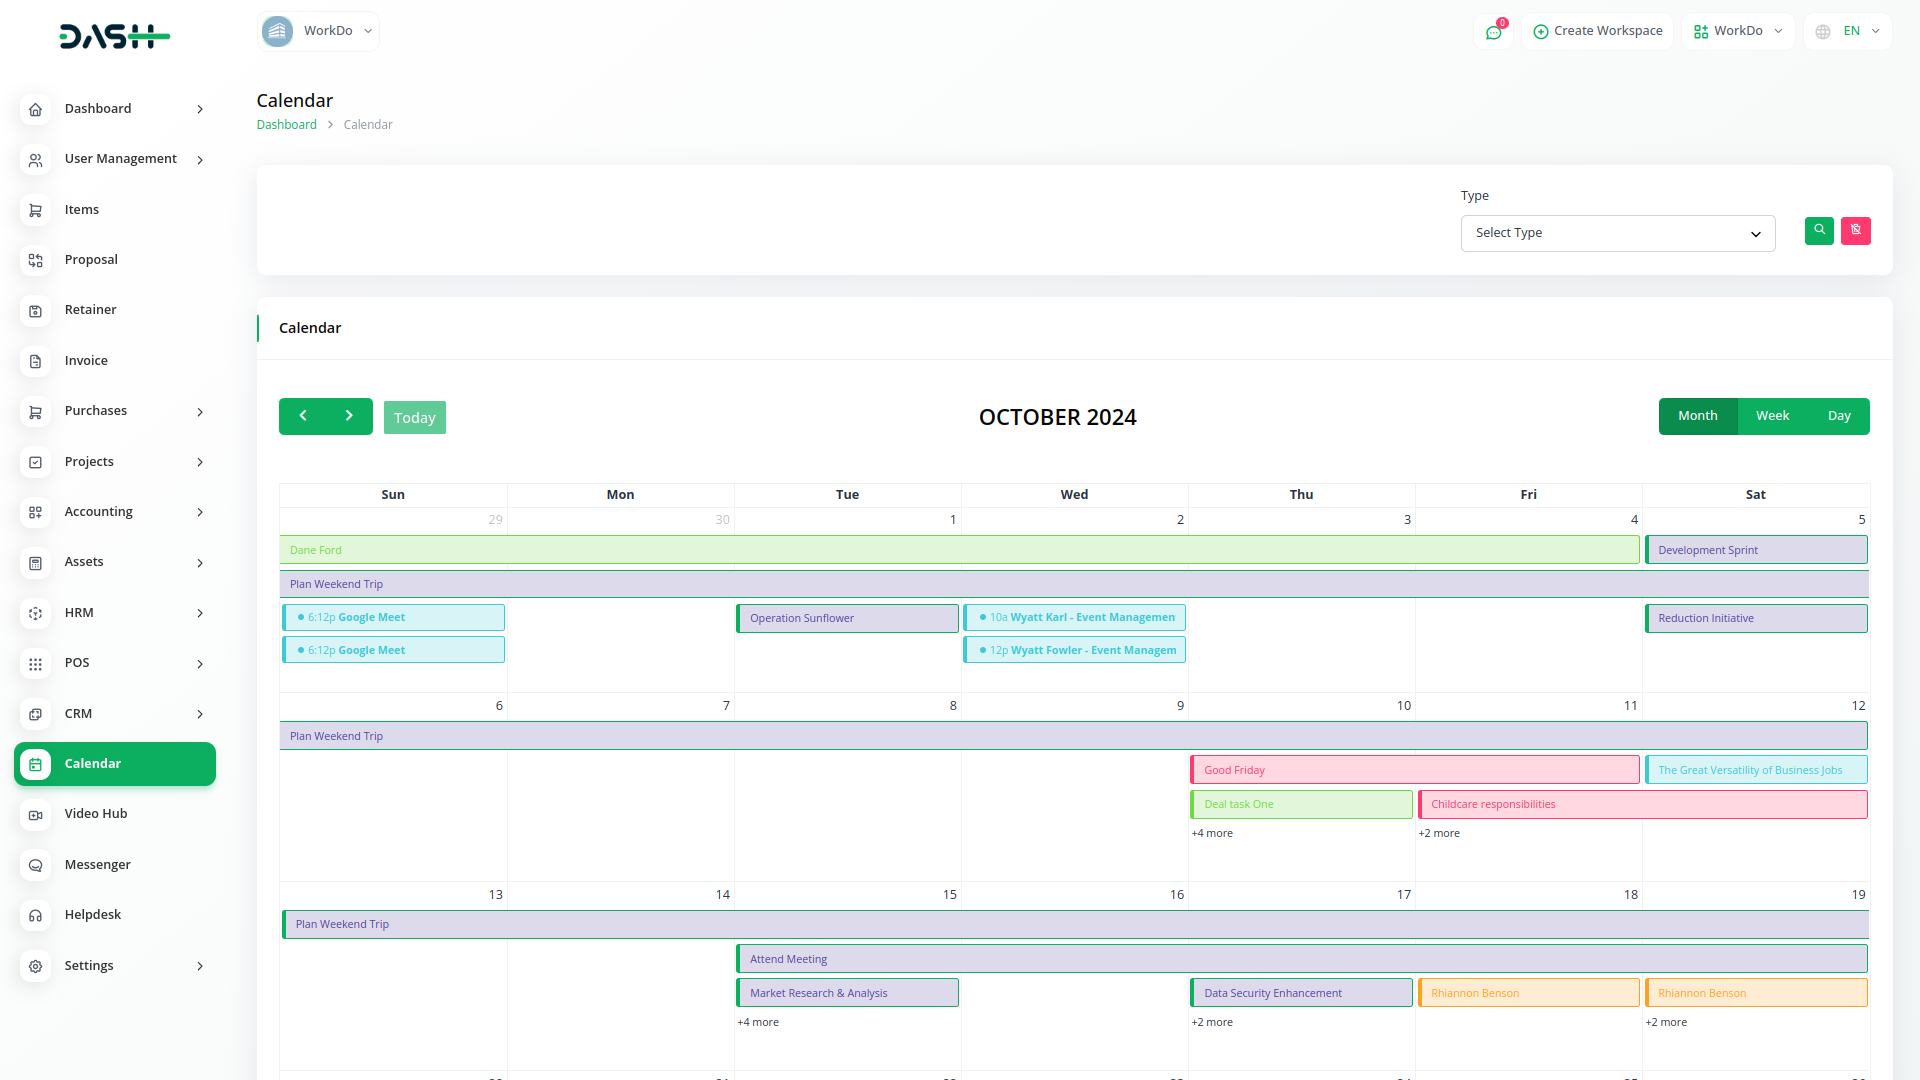Open the Good Friday calendar event

1414,770
